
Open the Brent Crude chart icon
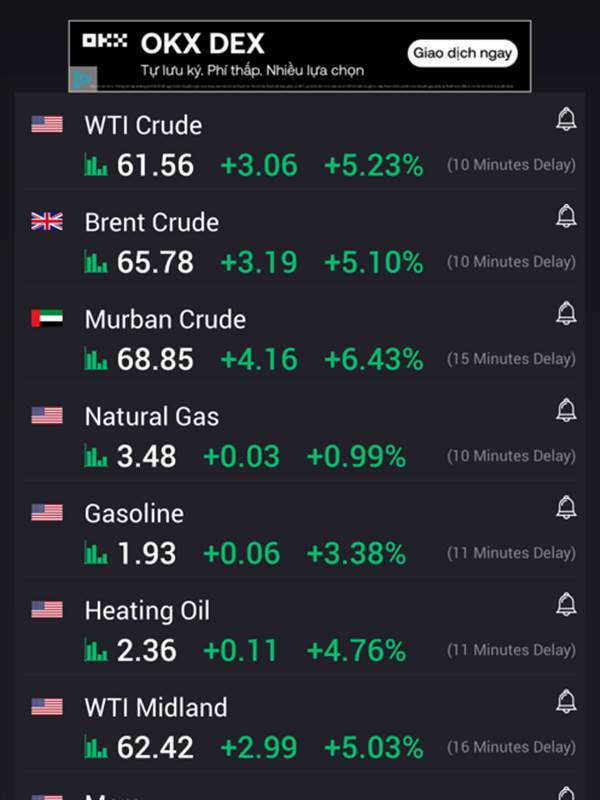pyautogui.click(x=97, y=263)
